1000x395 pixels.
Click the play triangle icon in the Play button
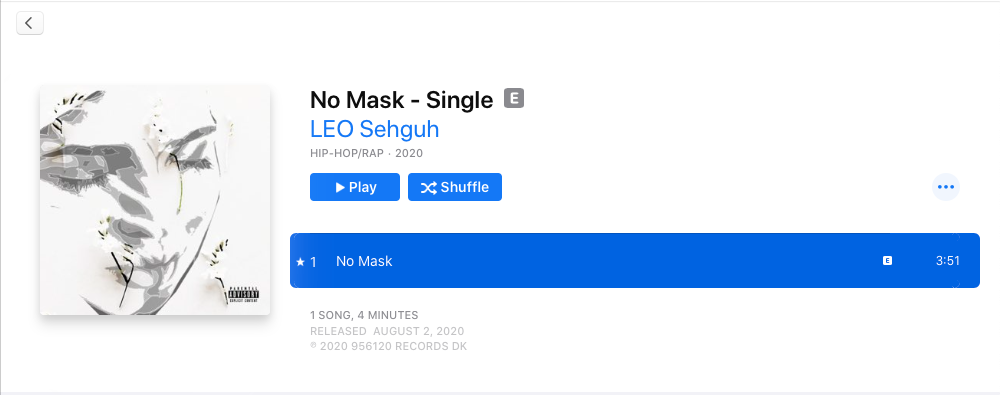[340, 187]
